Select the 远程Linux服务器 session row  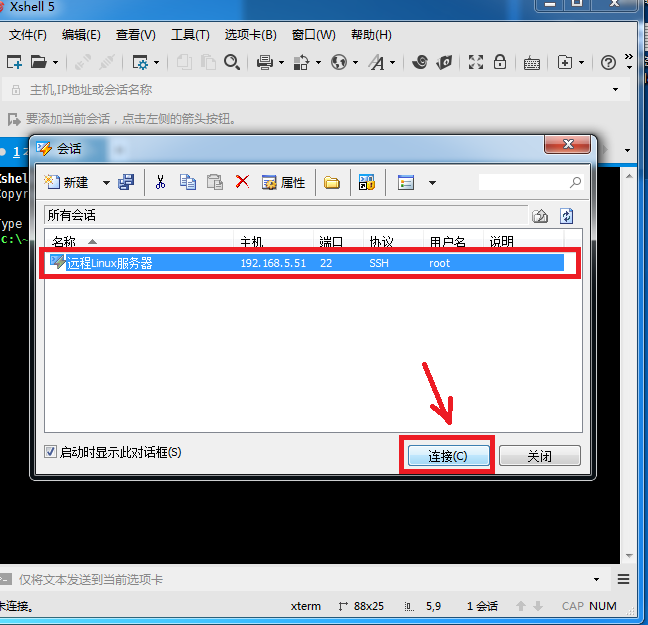click(300, 263)
